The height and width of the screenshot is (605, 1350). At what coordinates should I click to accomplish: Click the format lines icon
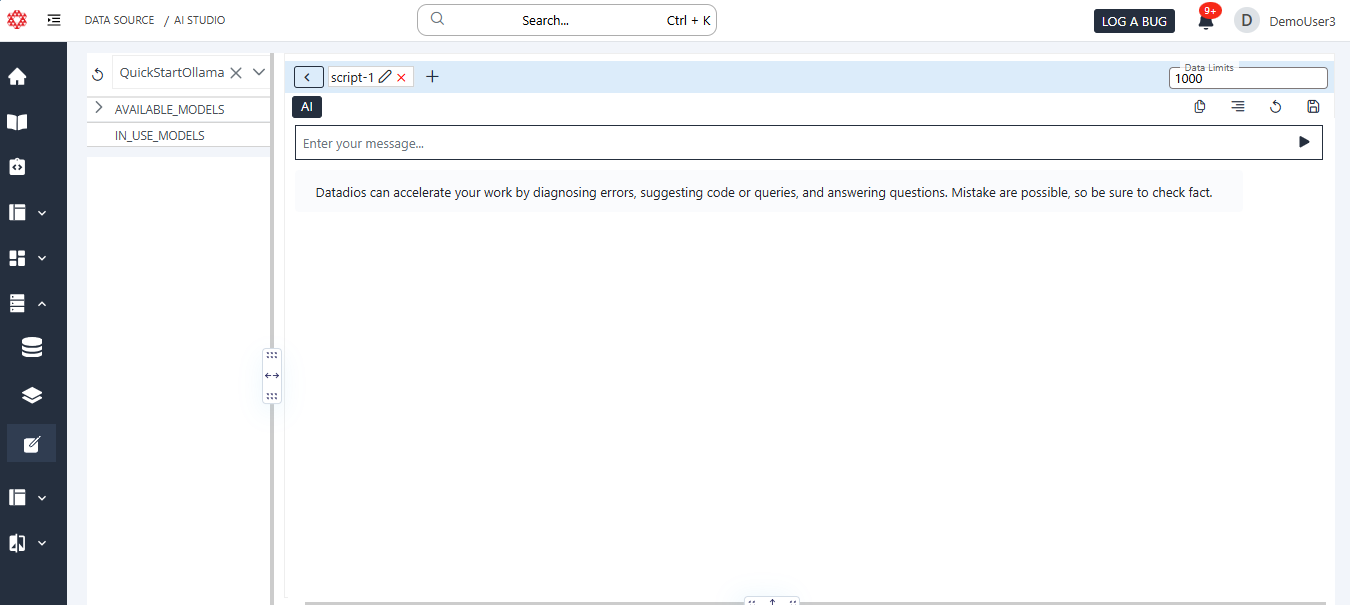(1238, 107)
